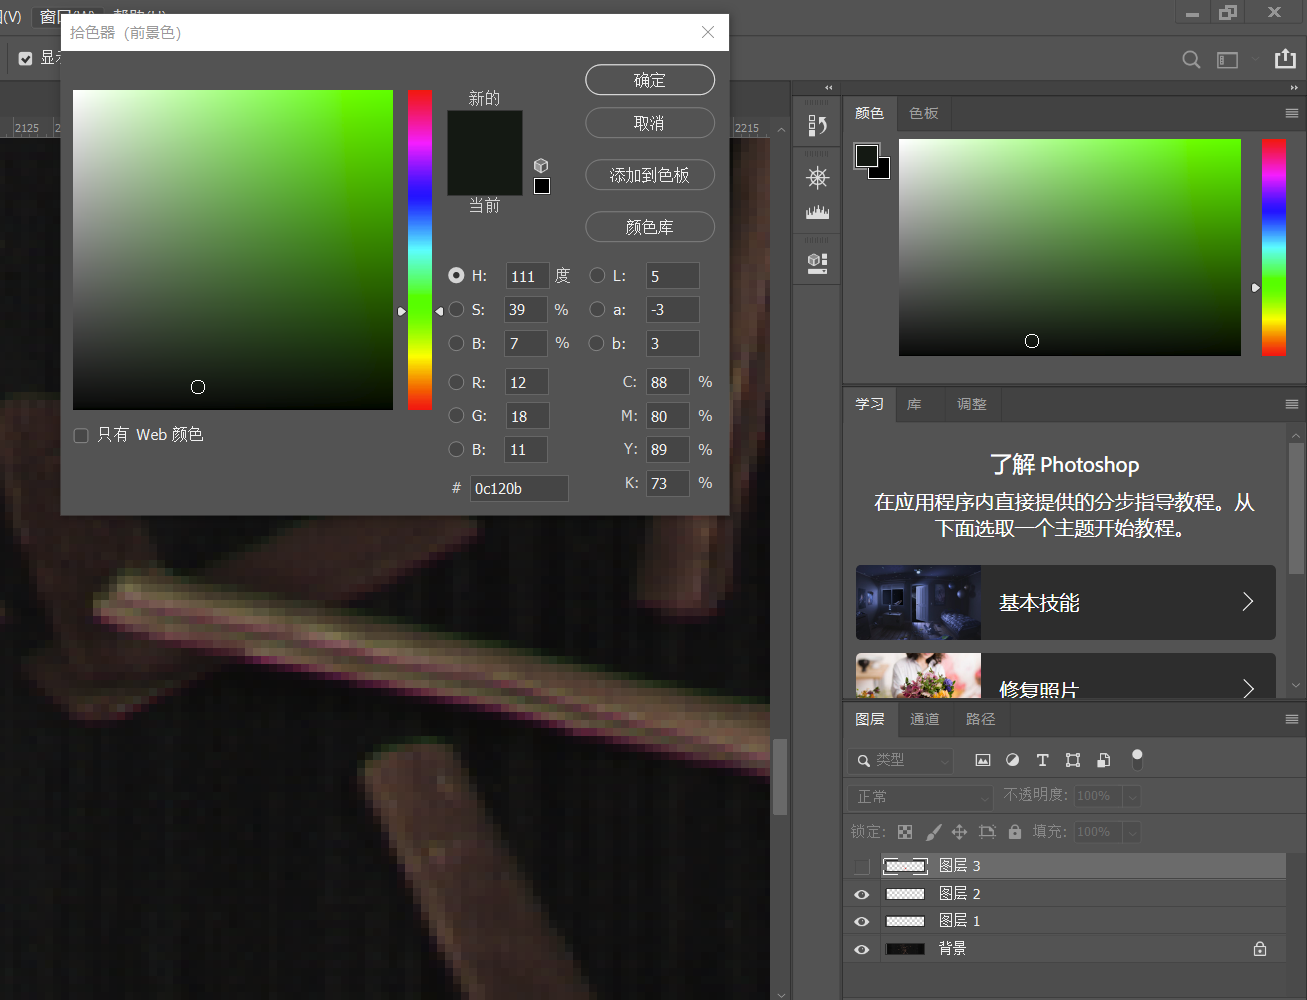
Task: Click the hue slider in color picker dialog
Action: 420,250
